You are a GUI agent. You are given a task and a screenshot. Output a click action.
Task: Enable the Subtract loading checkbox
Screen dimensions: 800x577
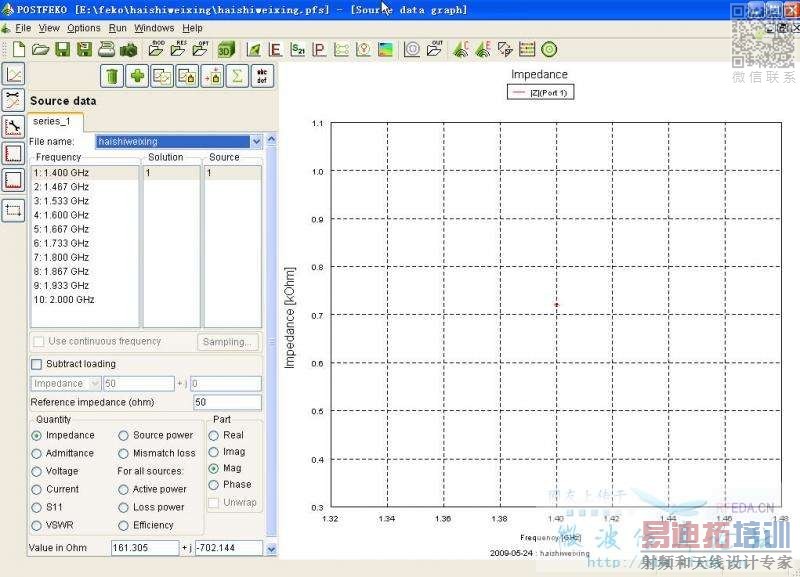click(37, 364)
